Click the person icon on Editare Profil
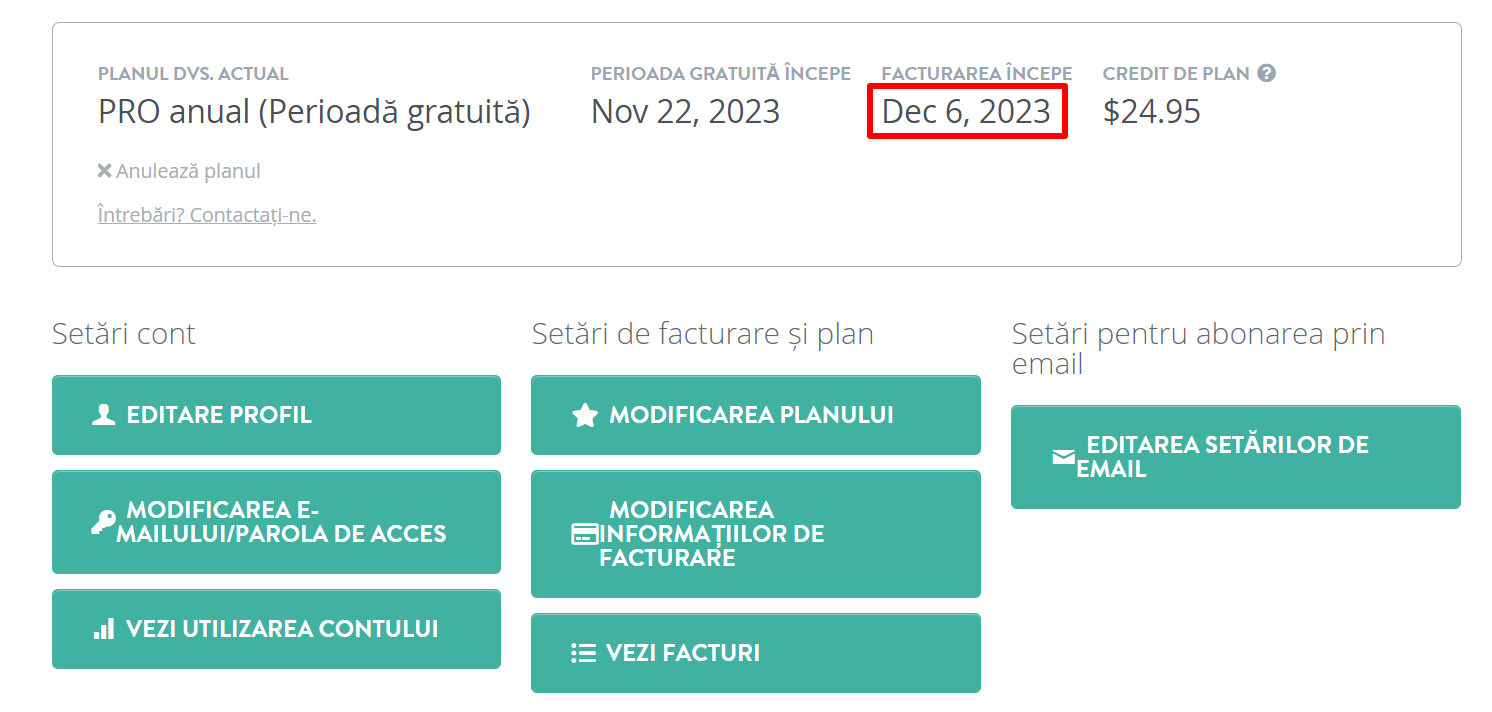This screenshot has width=1492, height=712. (104, 415)
